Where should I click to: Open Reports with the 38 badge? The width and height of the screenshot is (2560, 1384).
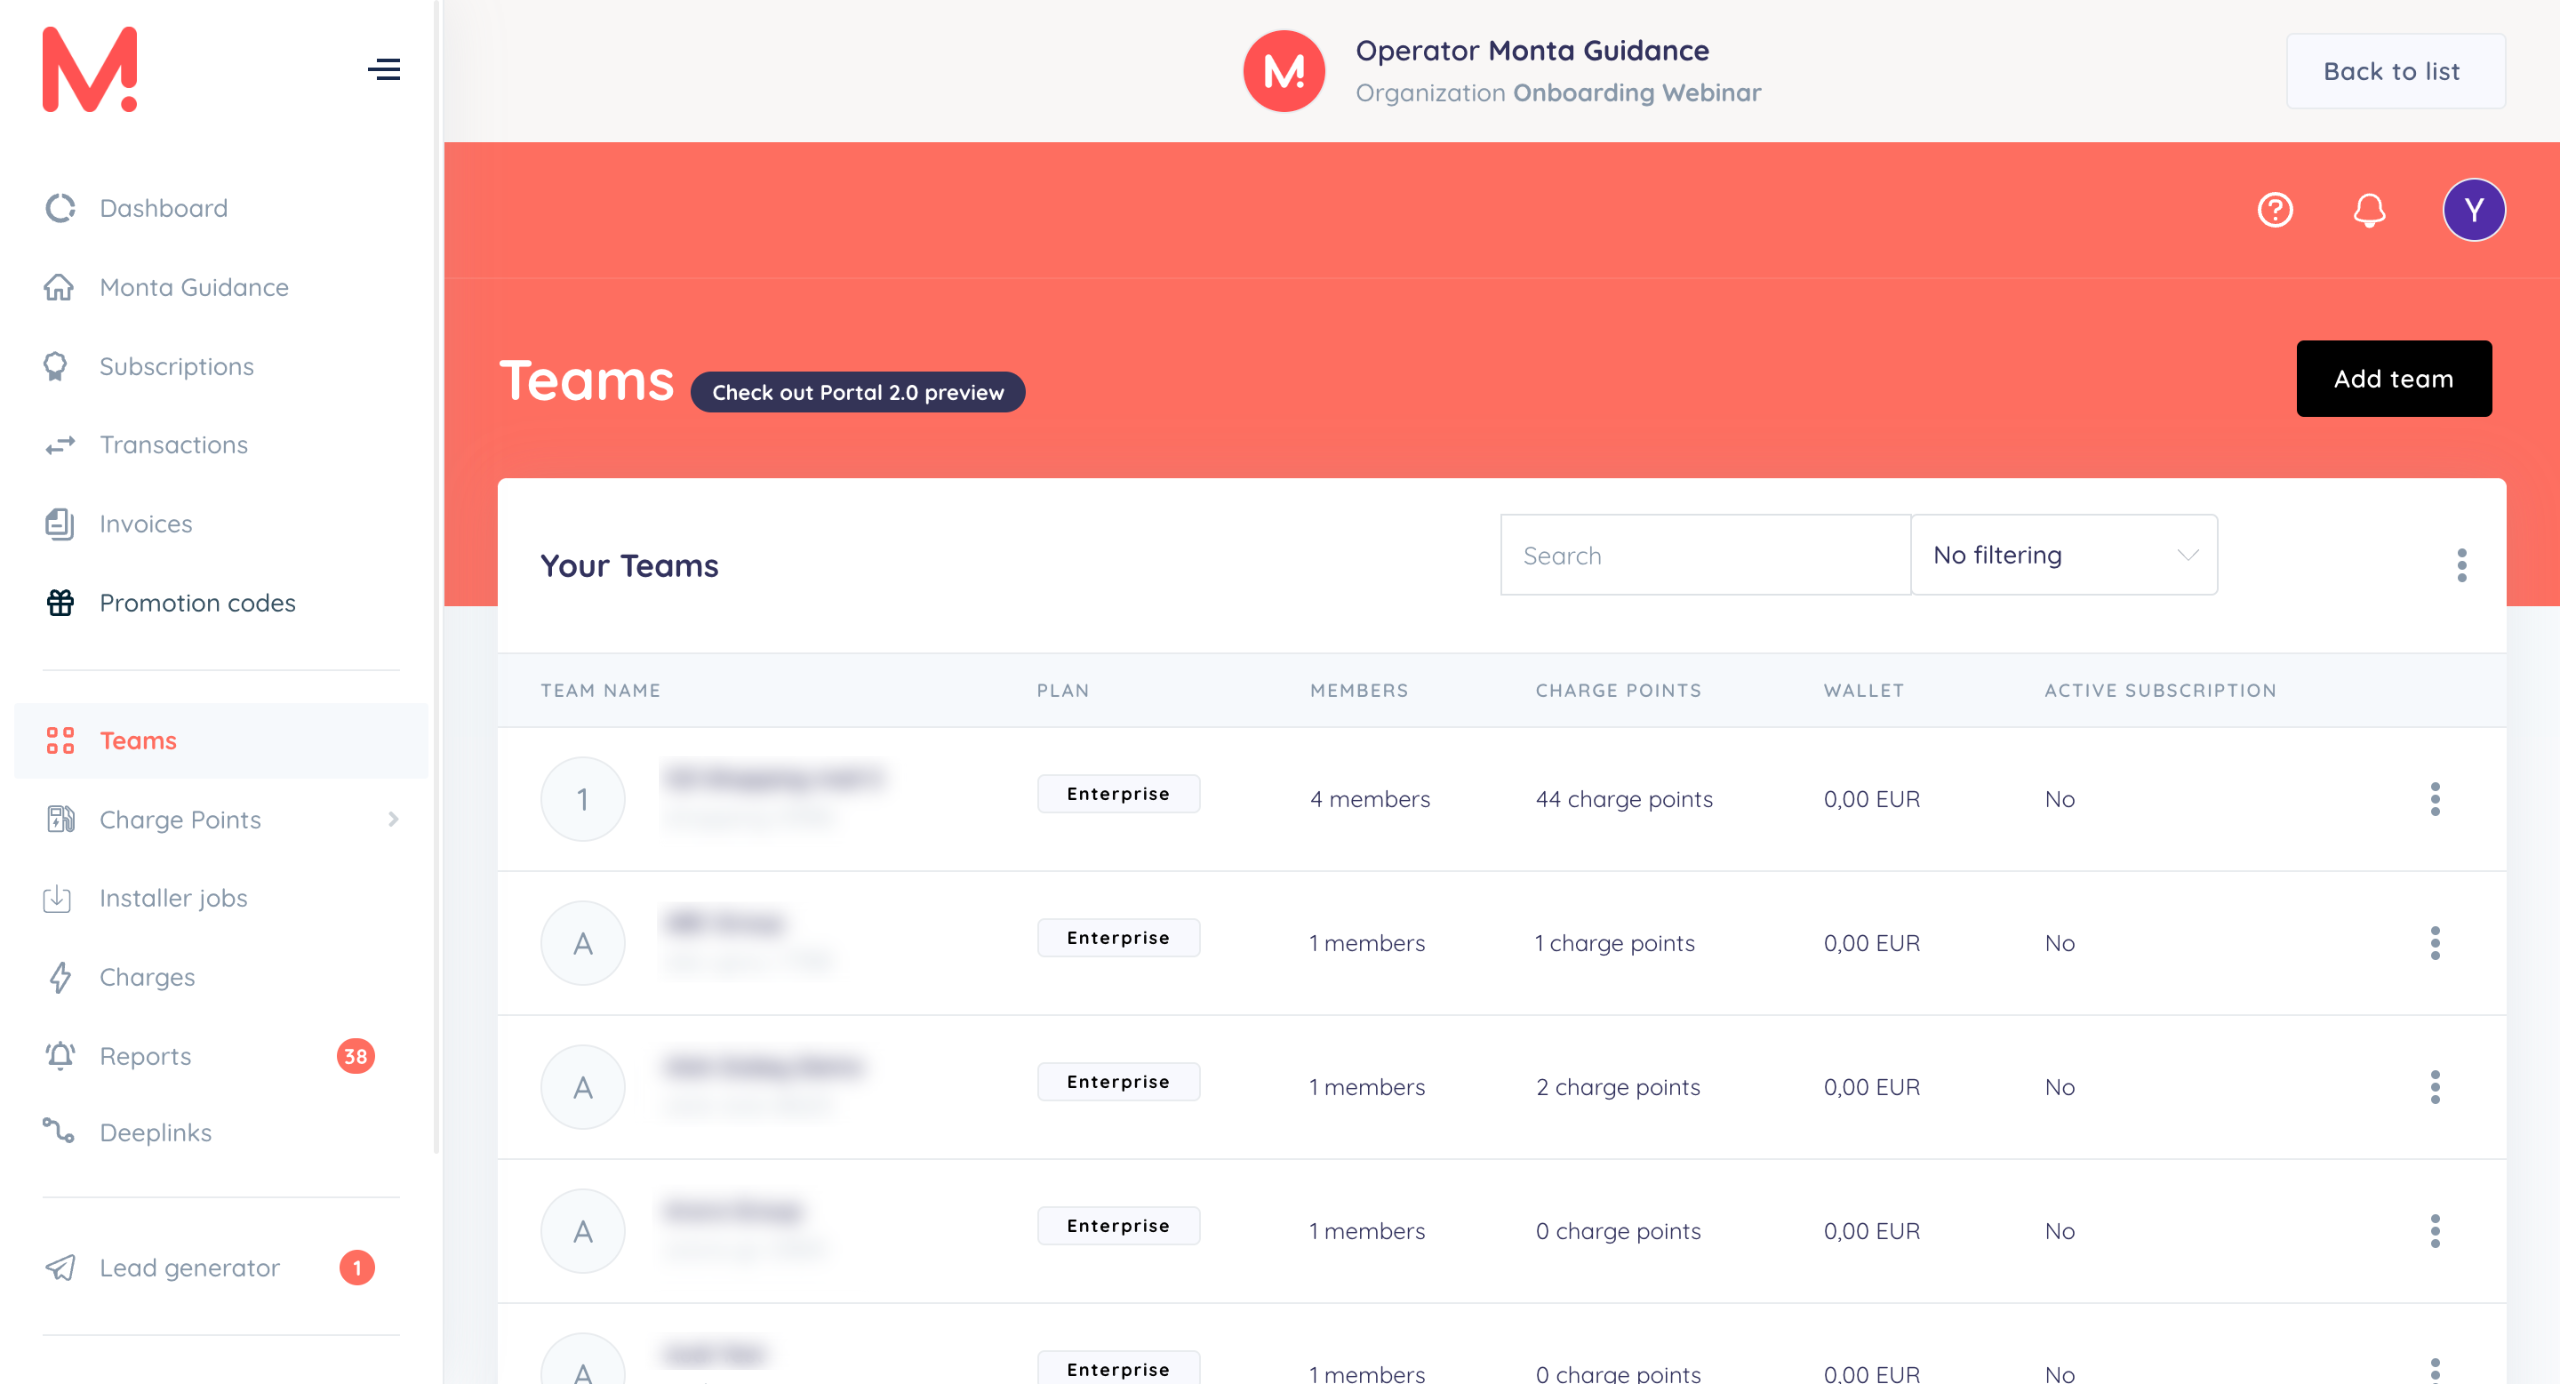[x=146, y=1056]
